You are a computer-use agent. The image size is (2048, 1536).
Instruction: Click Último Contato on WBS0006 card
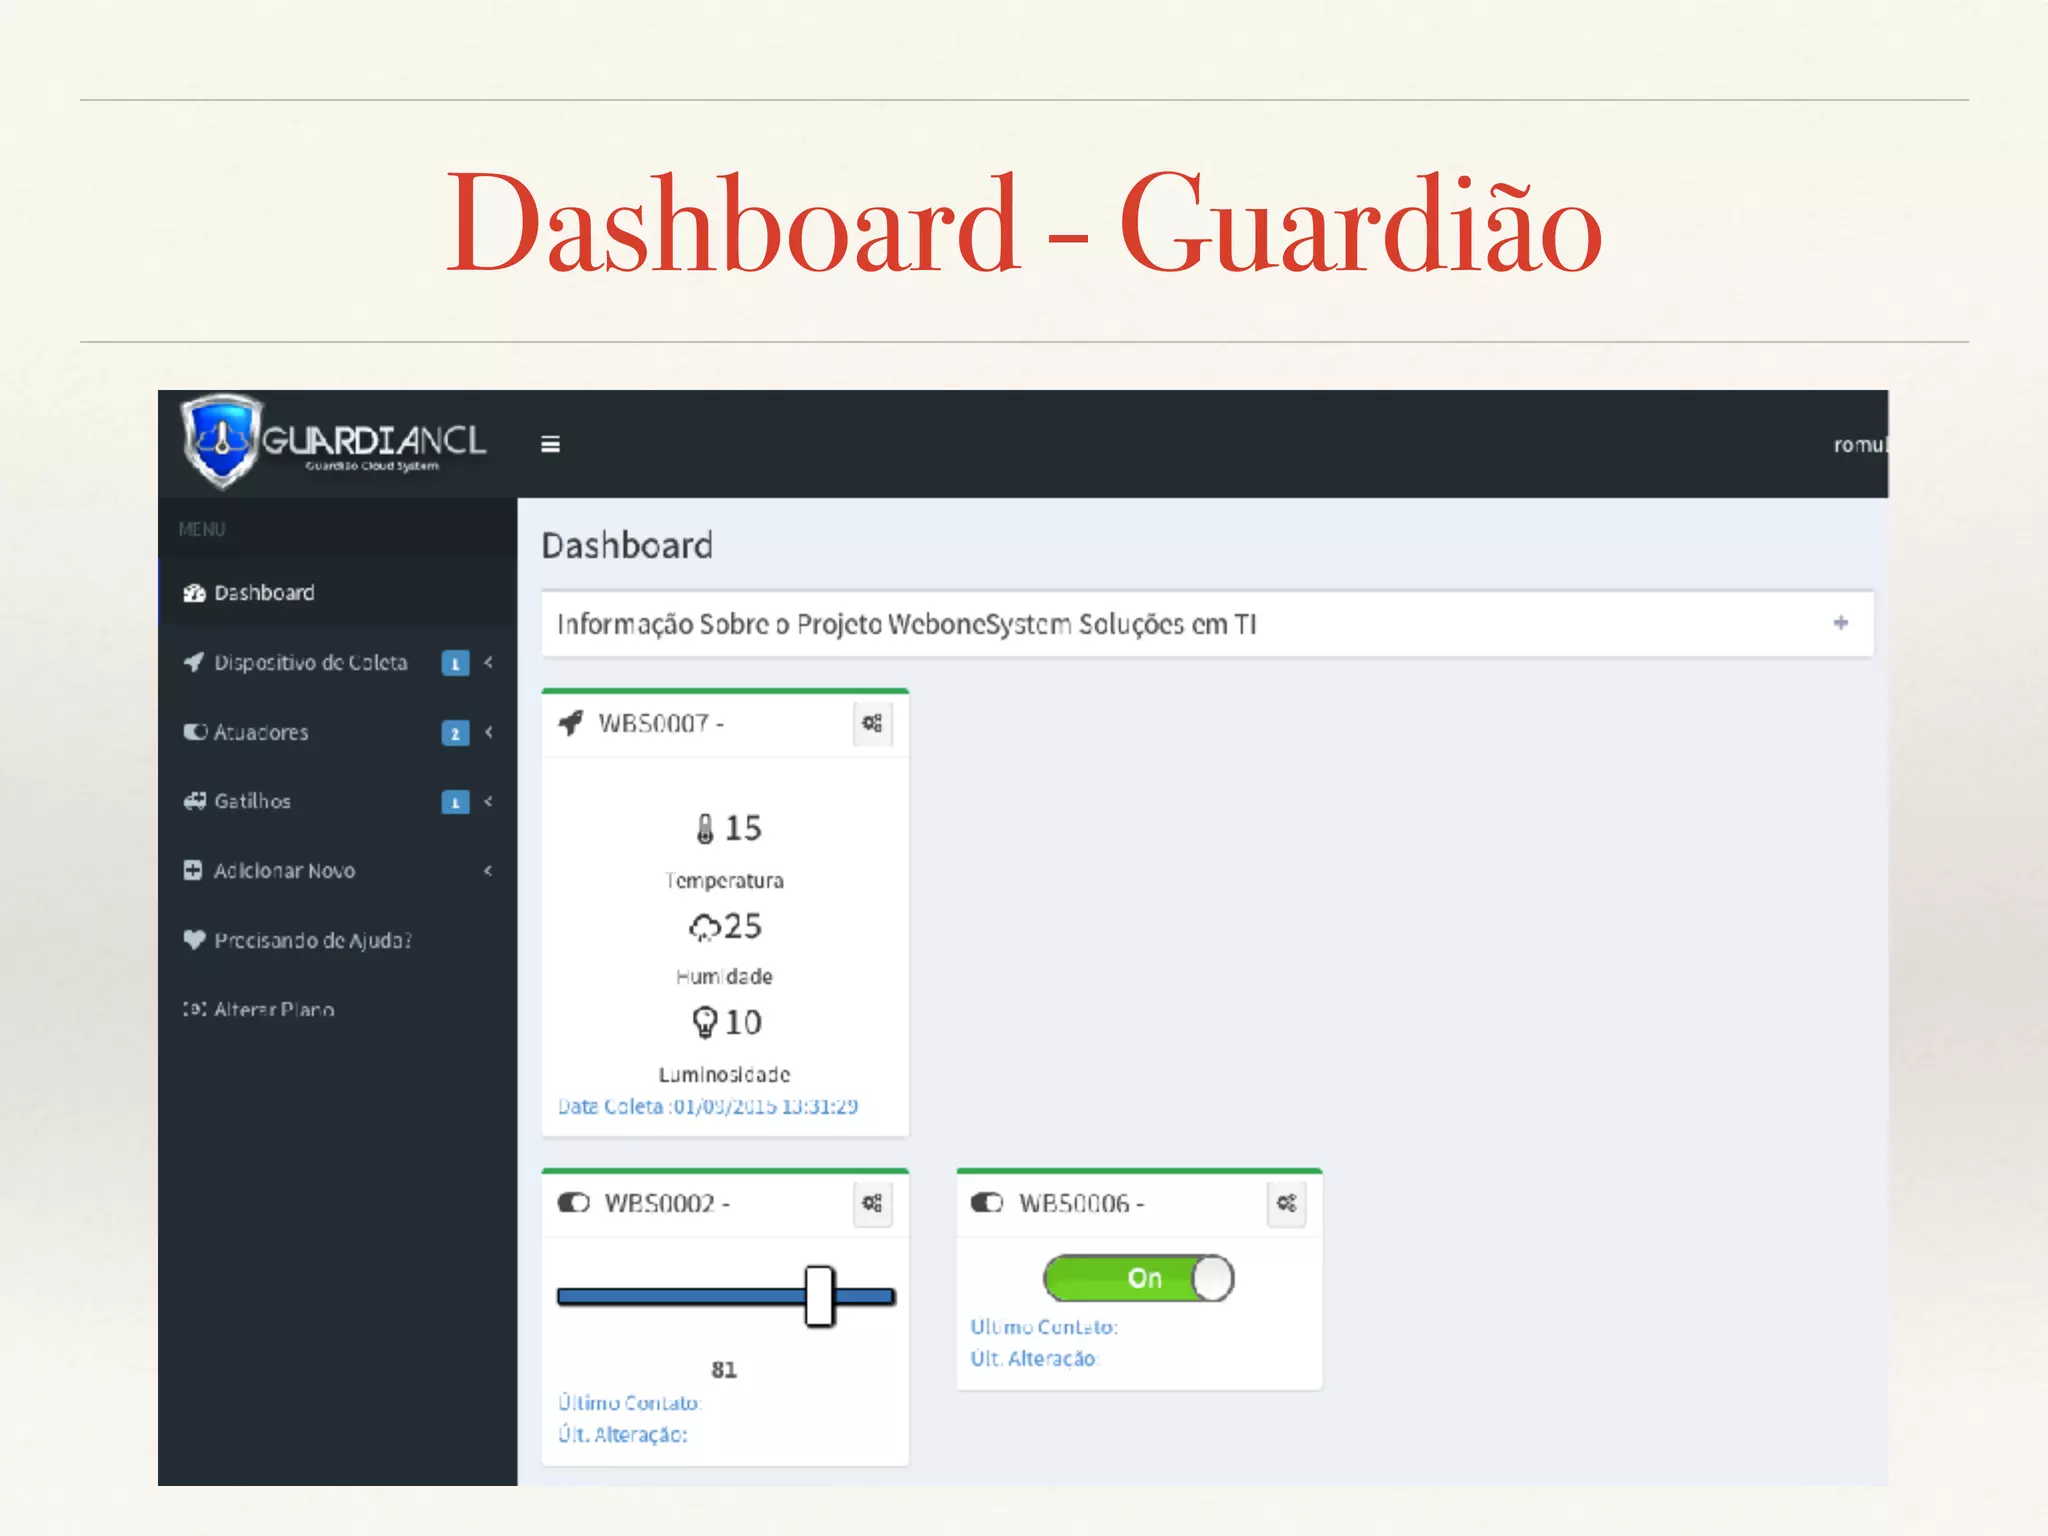pyautogui.click(x=1043, y=1327)
